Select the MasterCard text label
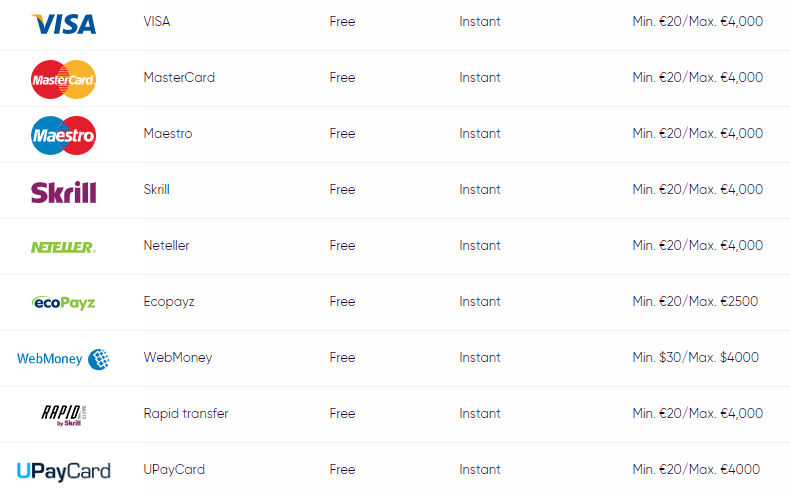Screen dimensions: 789x497 click(x=179, y=77)
